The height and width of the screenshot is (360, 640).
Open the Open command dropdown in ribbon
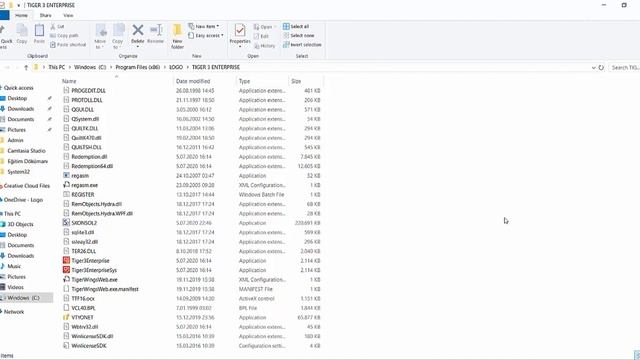coord(264,27)
